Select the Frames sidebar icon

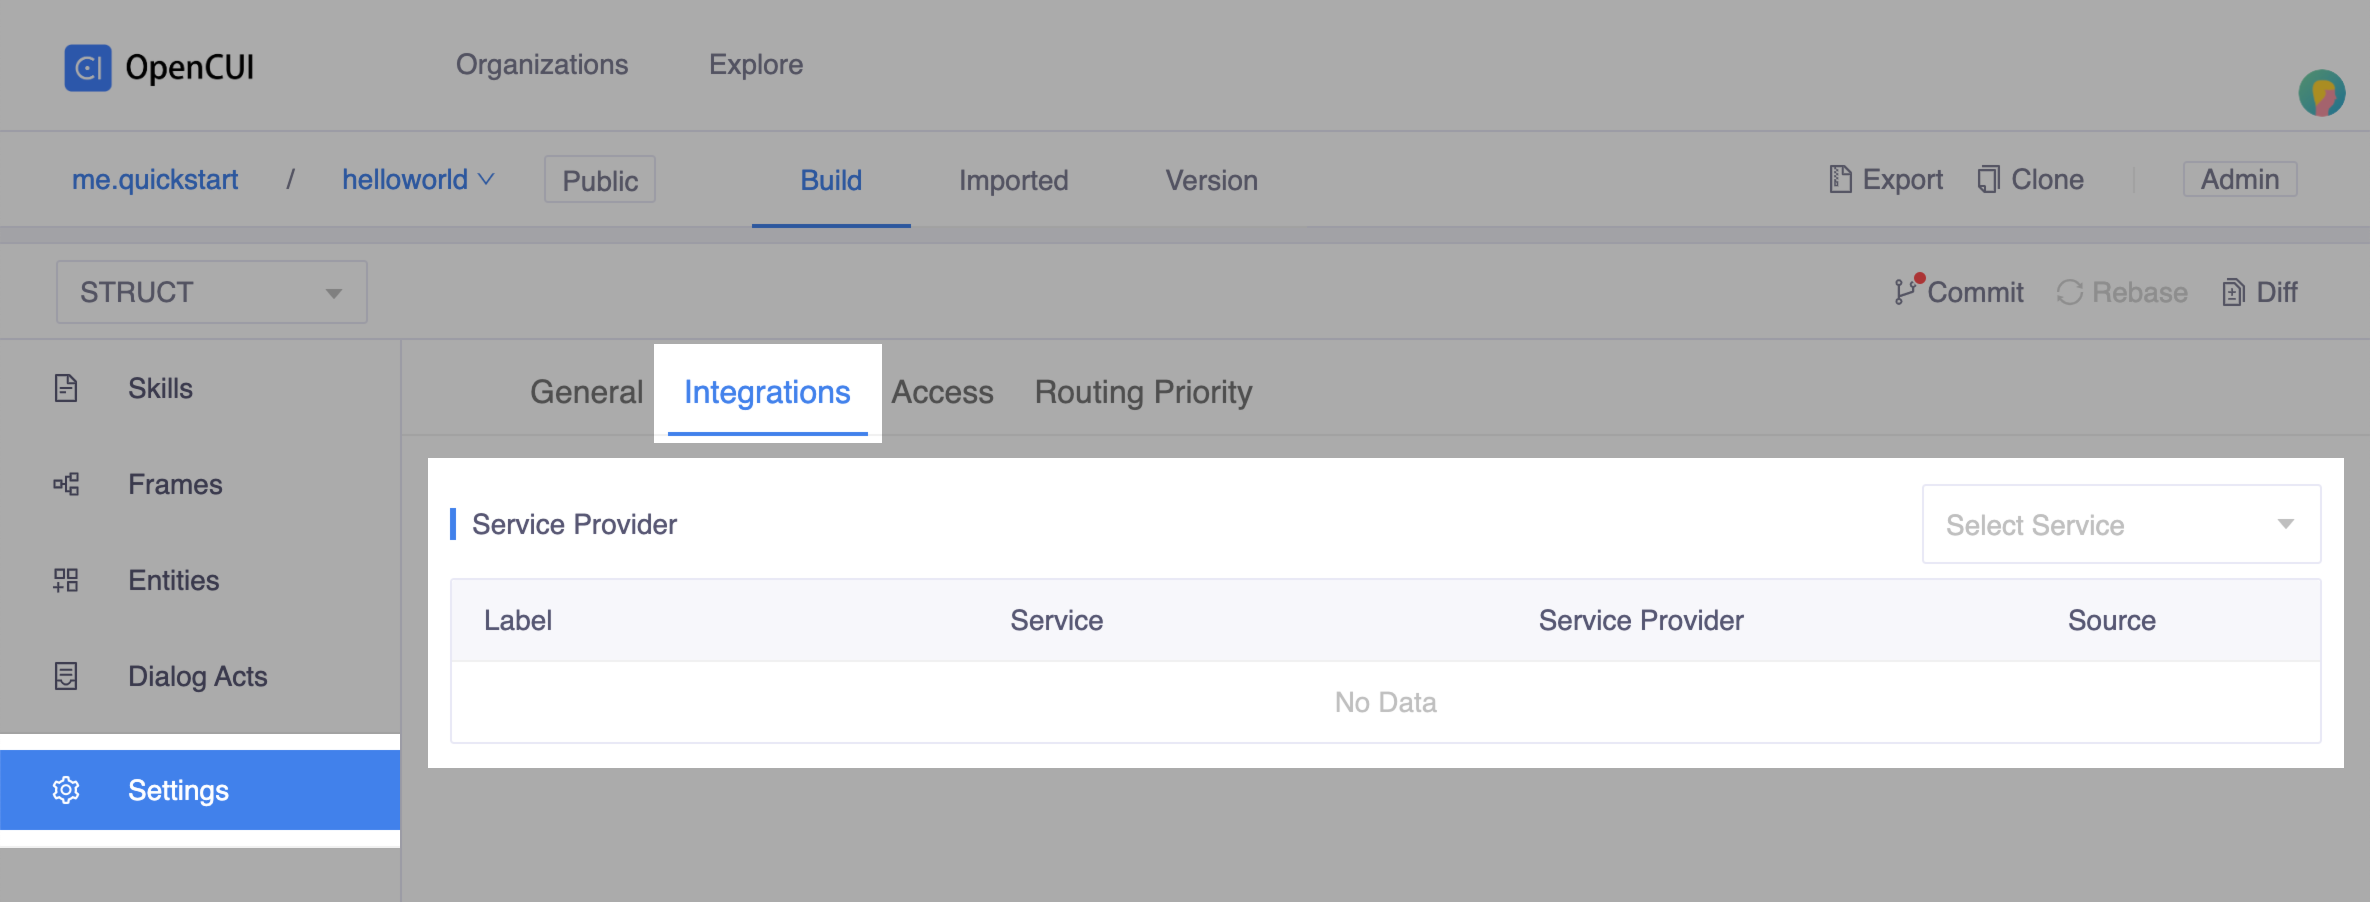click(66, 484)
